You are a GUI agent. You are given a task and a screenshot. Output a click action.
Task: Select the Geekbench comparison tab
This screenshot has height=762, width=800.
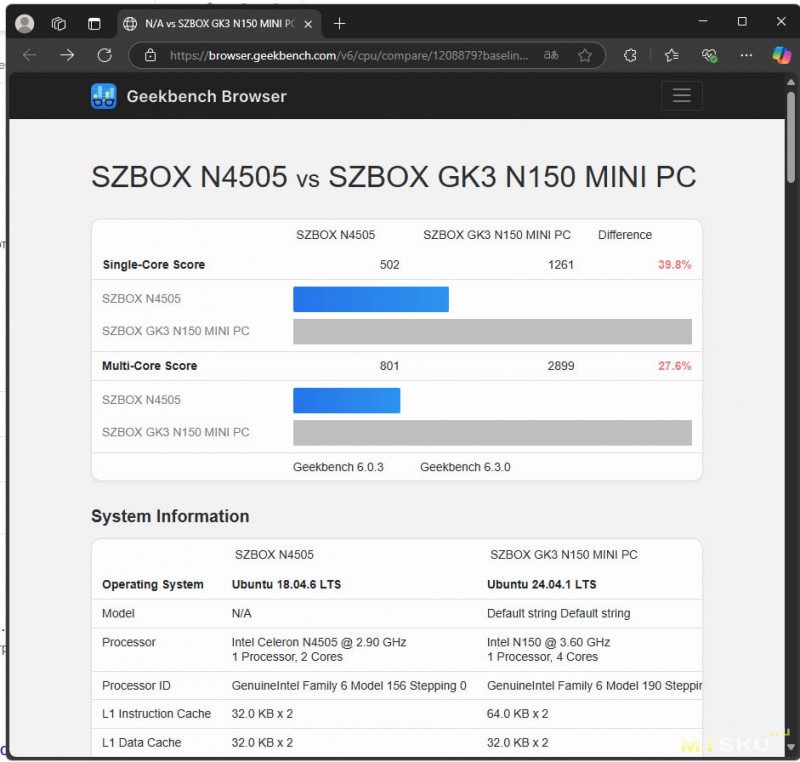(x=218, y=23)
